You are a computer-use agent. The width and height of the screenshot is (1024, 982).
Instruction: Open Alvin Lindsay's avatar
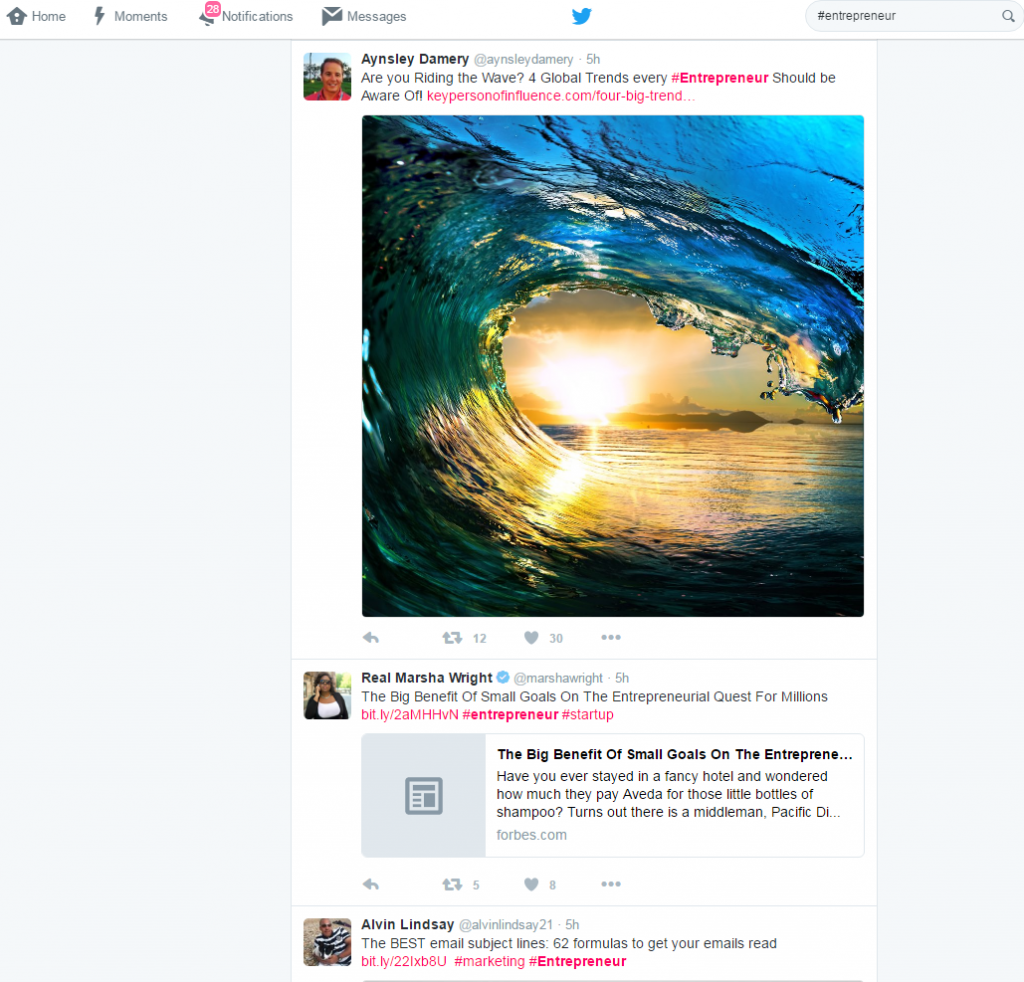(x=327, y=942)
